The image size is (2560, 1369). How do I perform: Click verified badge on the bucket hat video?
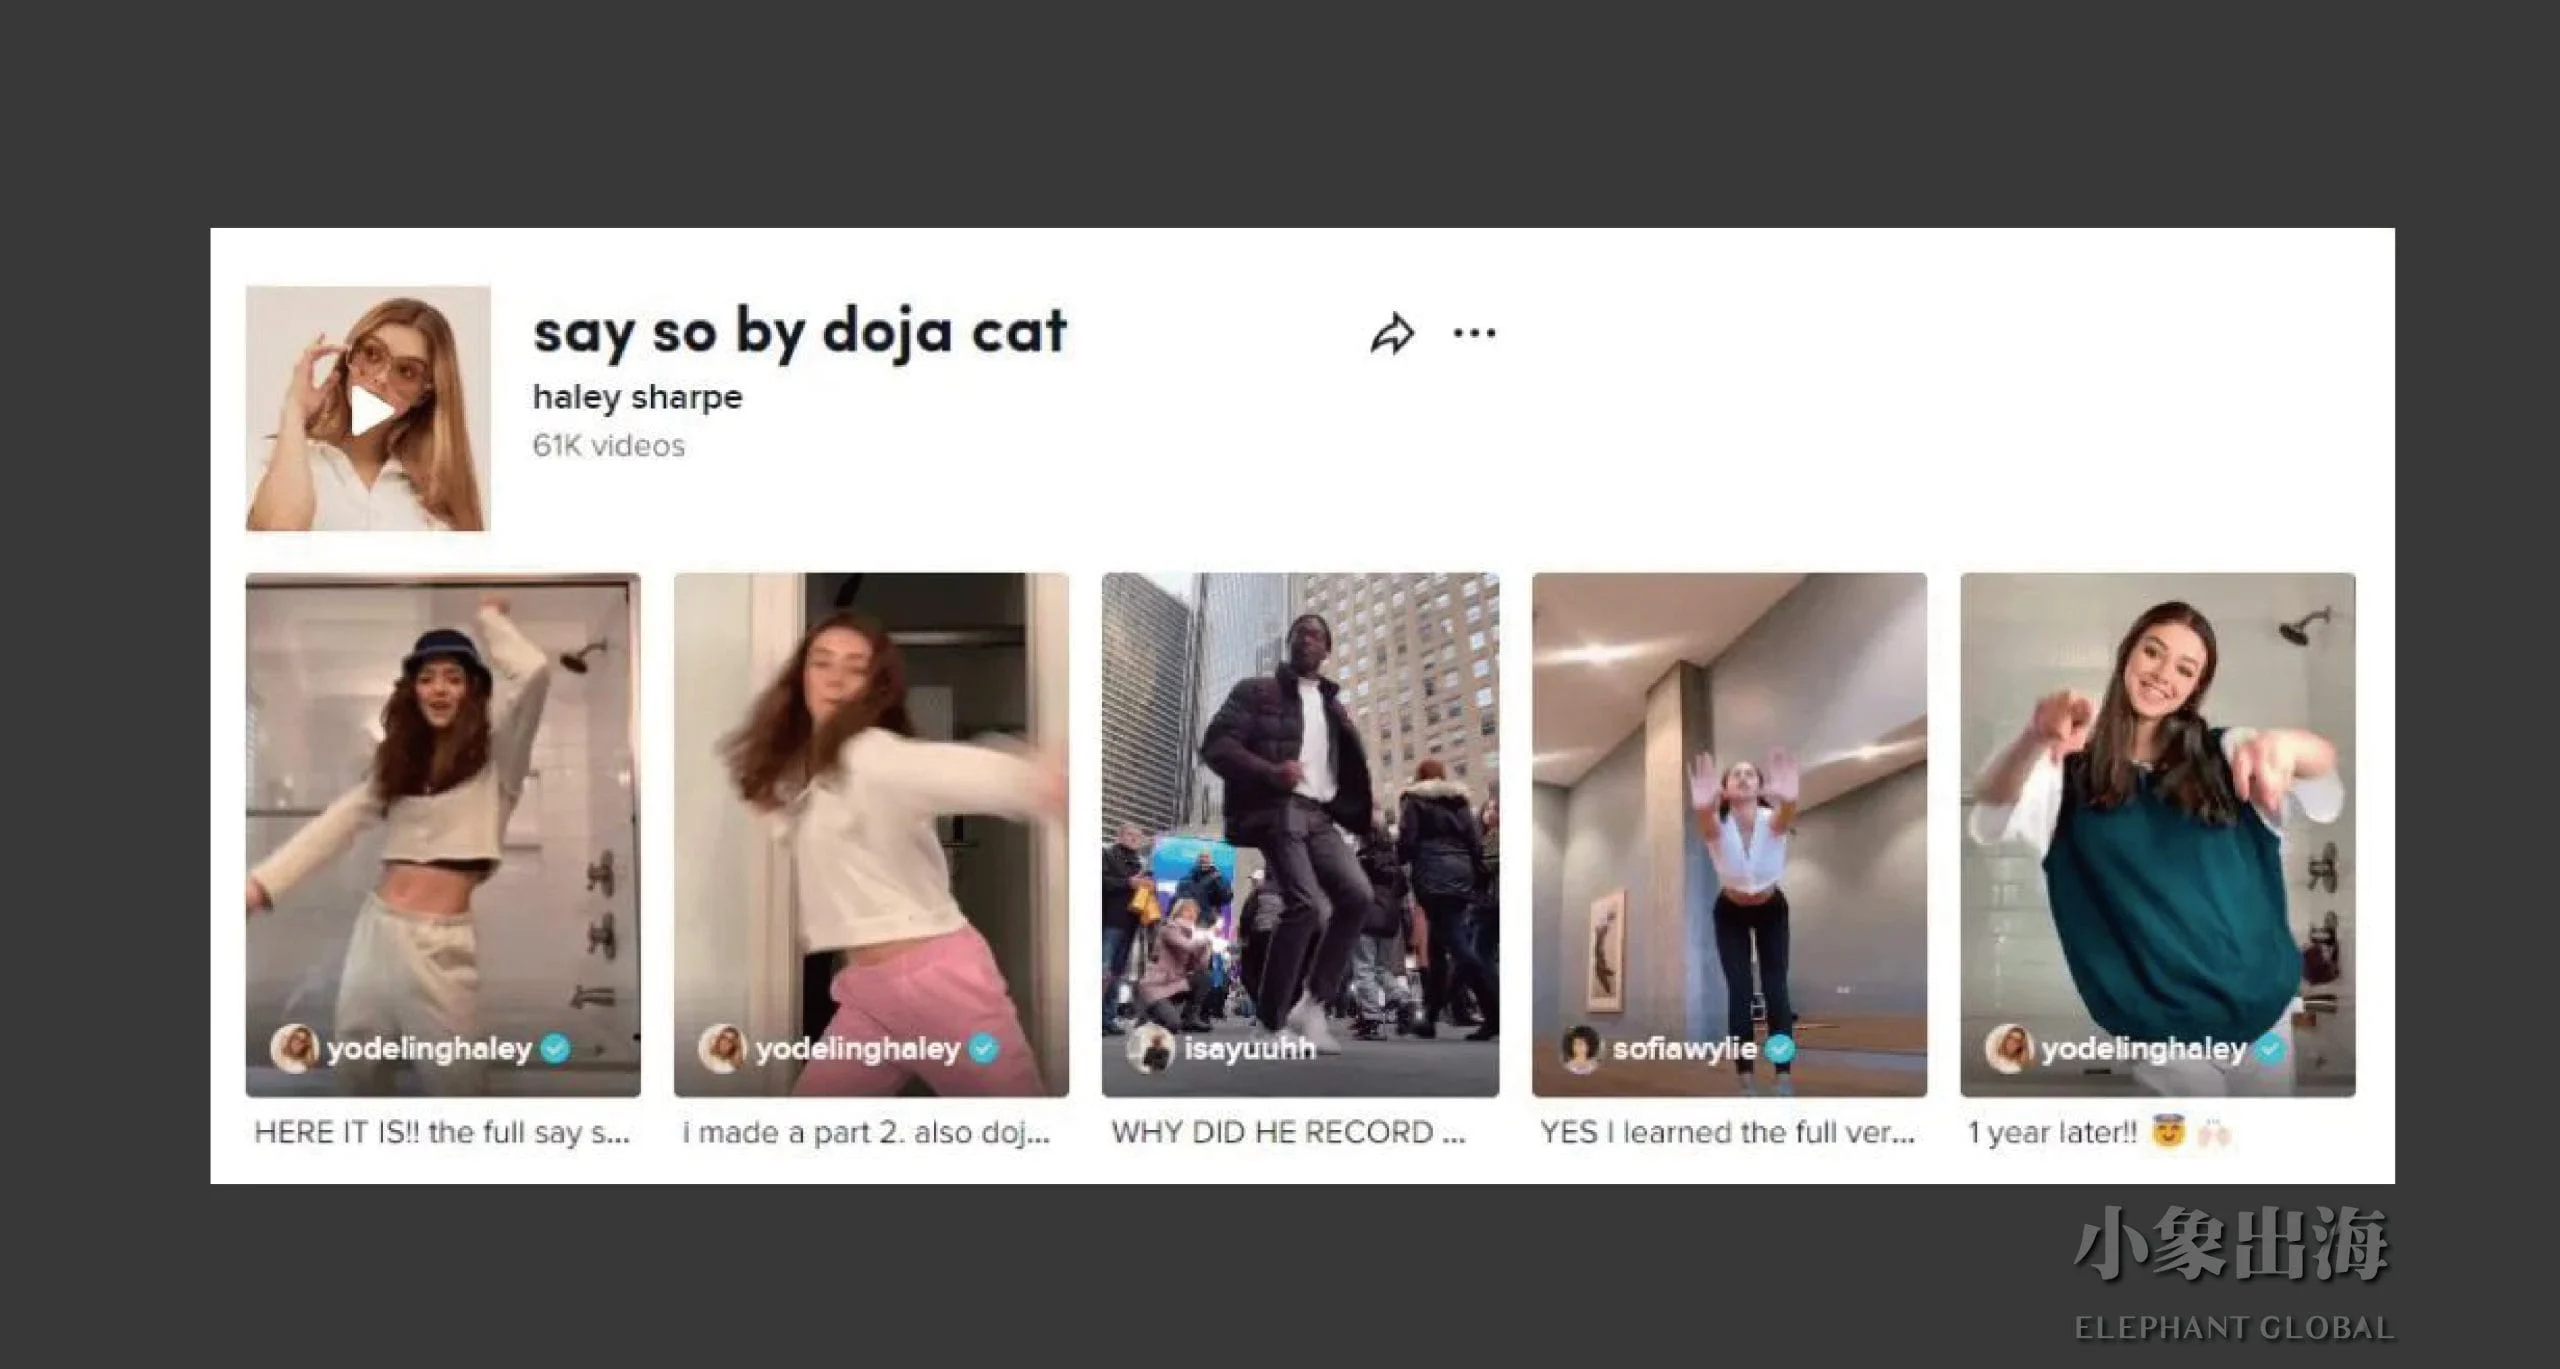[x=556, y=1048]
